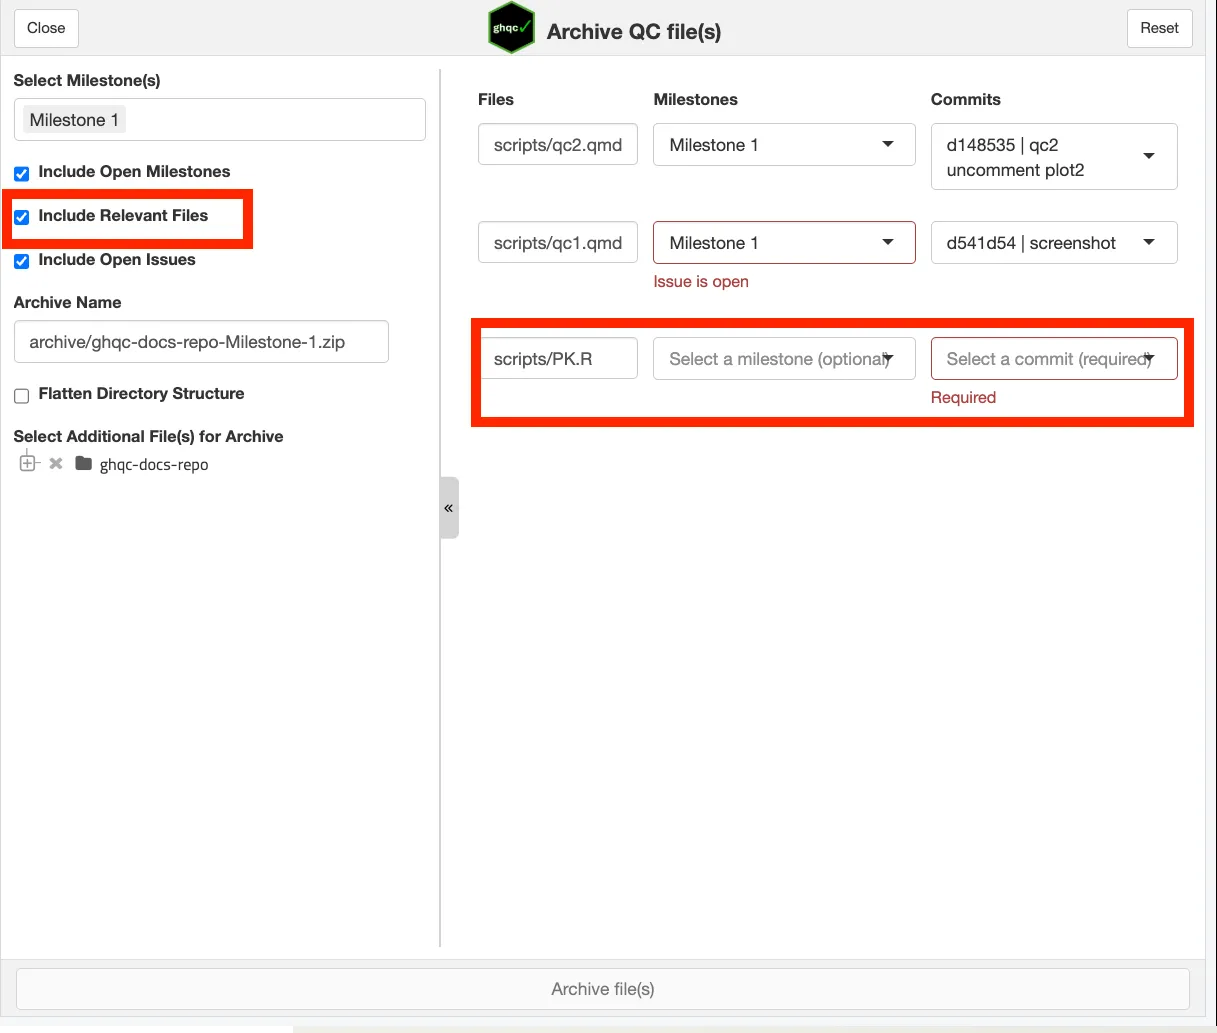Toggle Include Relevant Files checkbox
This screenshot has width=1217, height=1033.
click(22, 217)
